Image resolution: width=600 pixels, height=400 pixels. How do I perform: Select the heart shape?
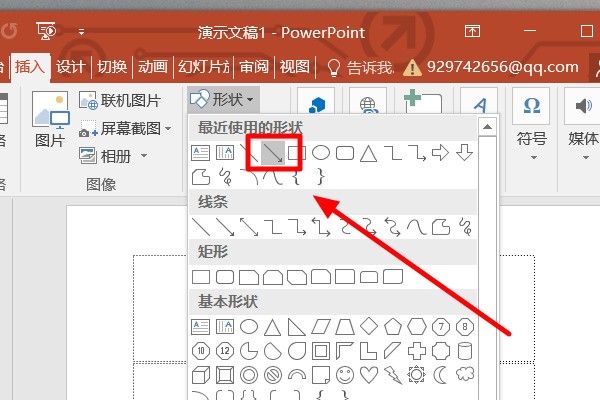(x=369, y=374)
